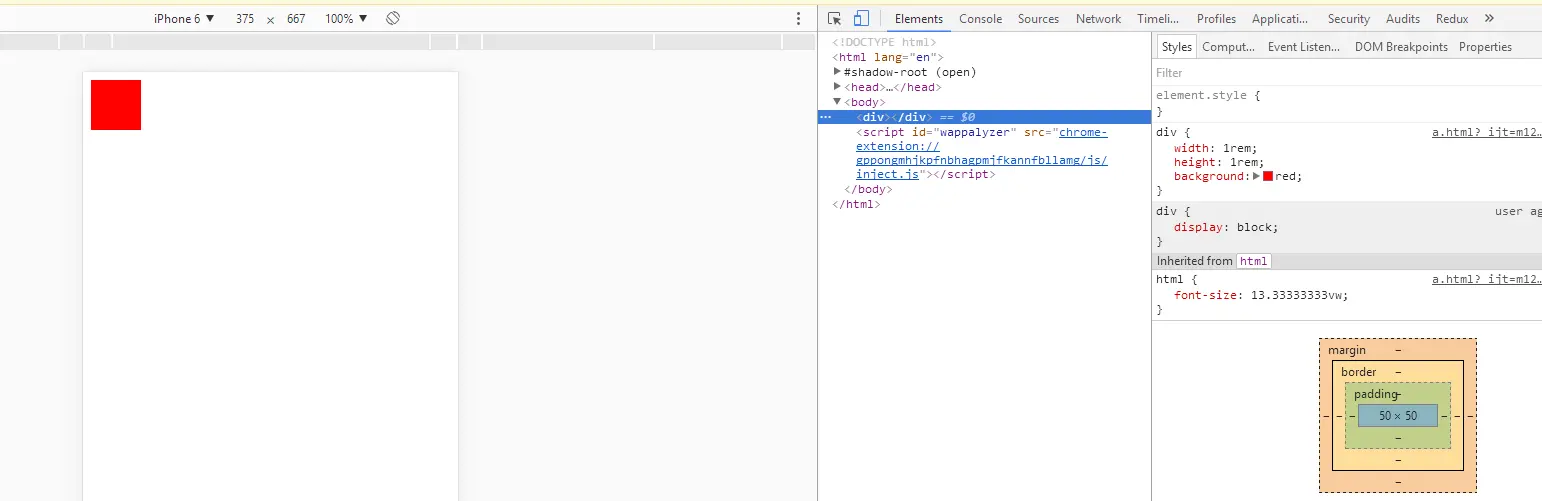The width and height of the screenshot is (1542, 501).
Task: Collapse the body element node
Action: pos(838,102)
